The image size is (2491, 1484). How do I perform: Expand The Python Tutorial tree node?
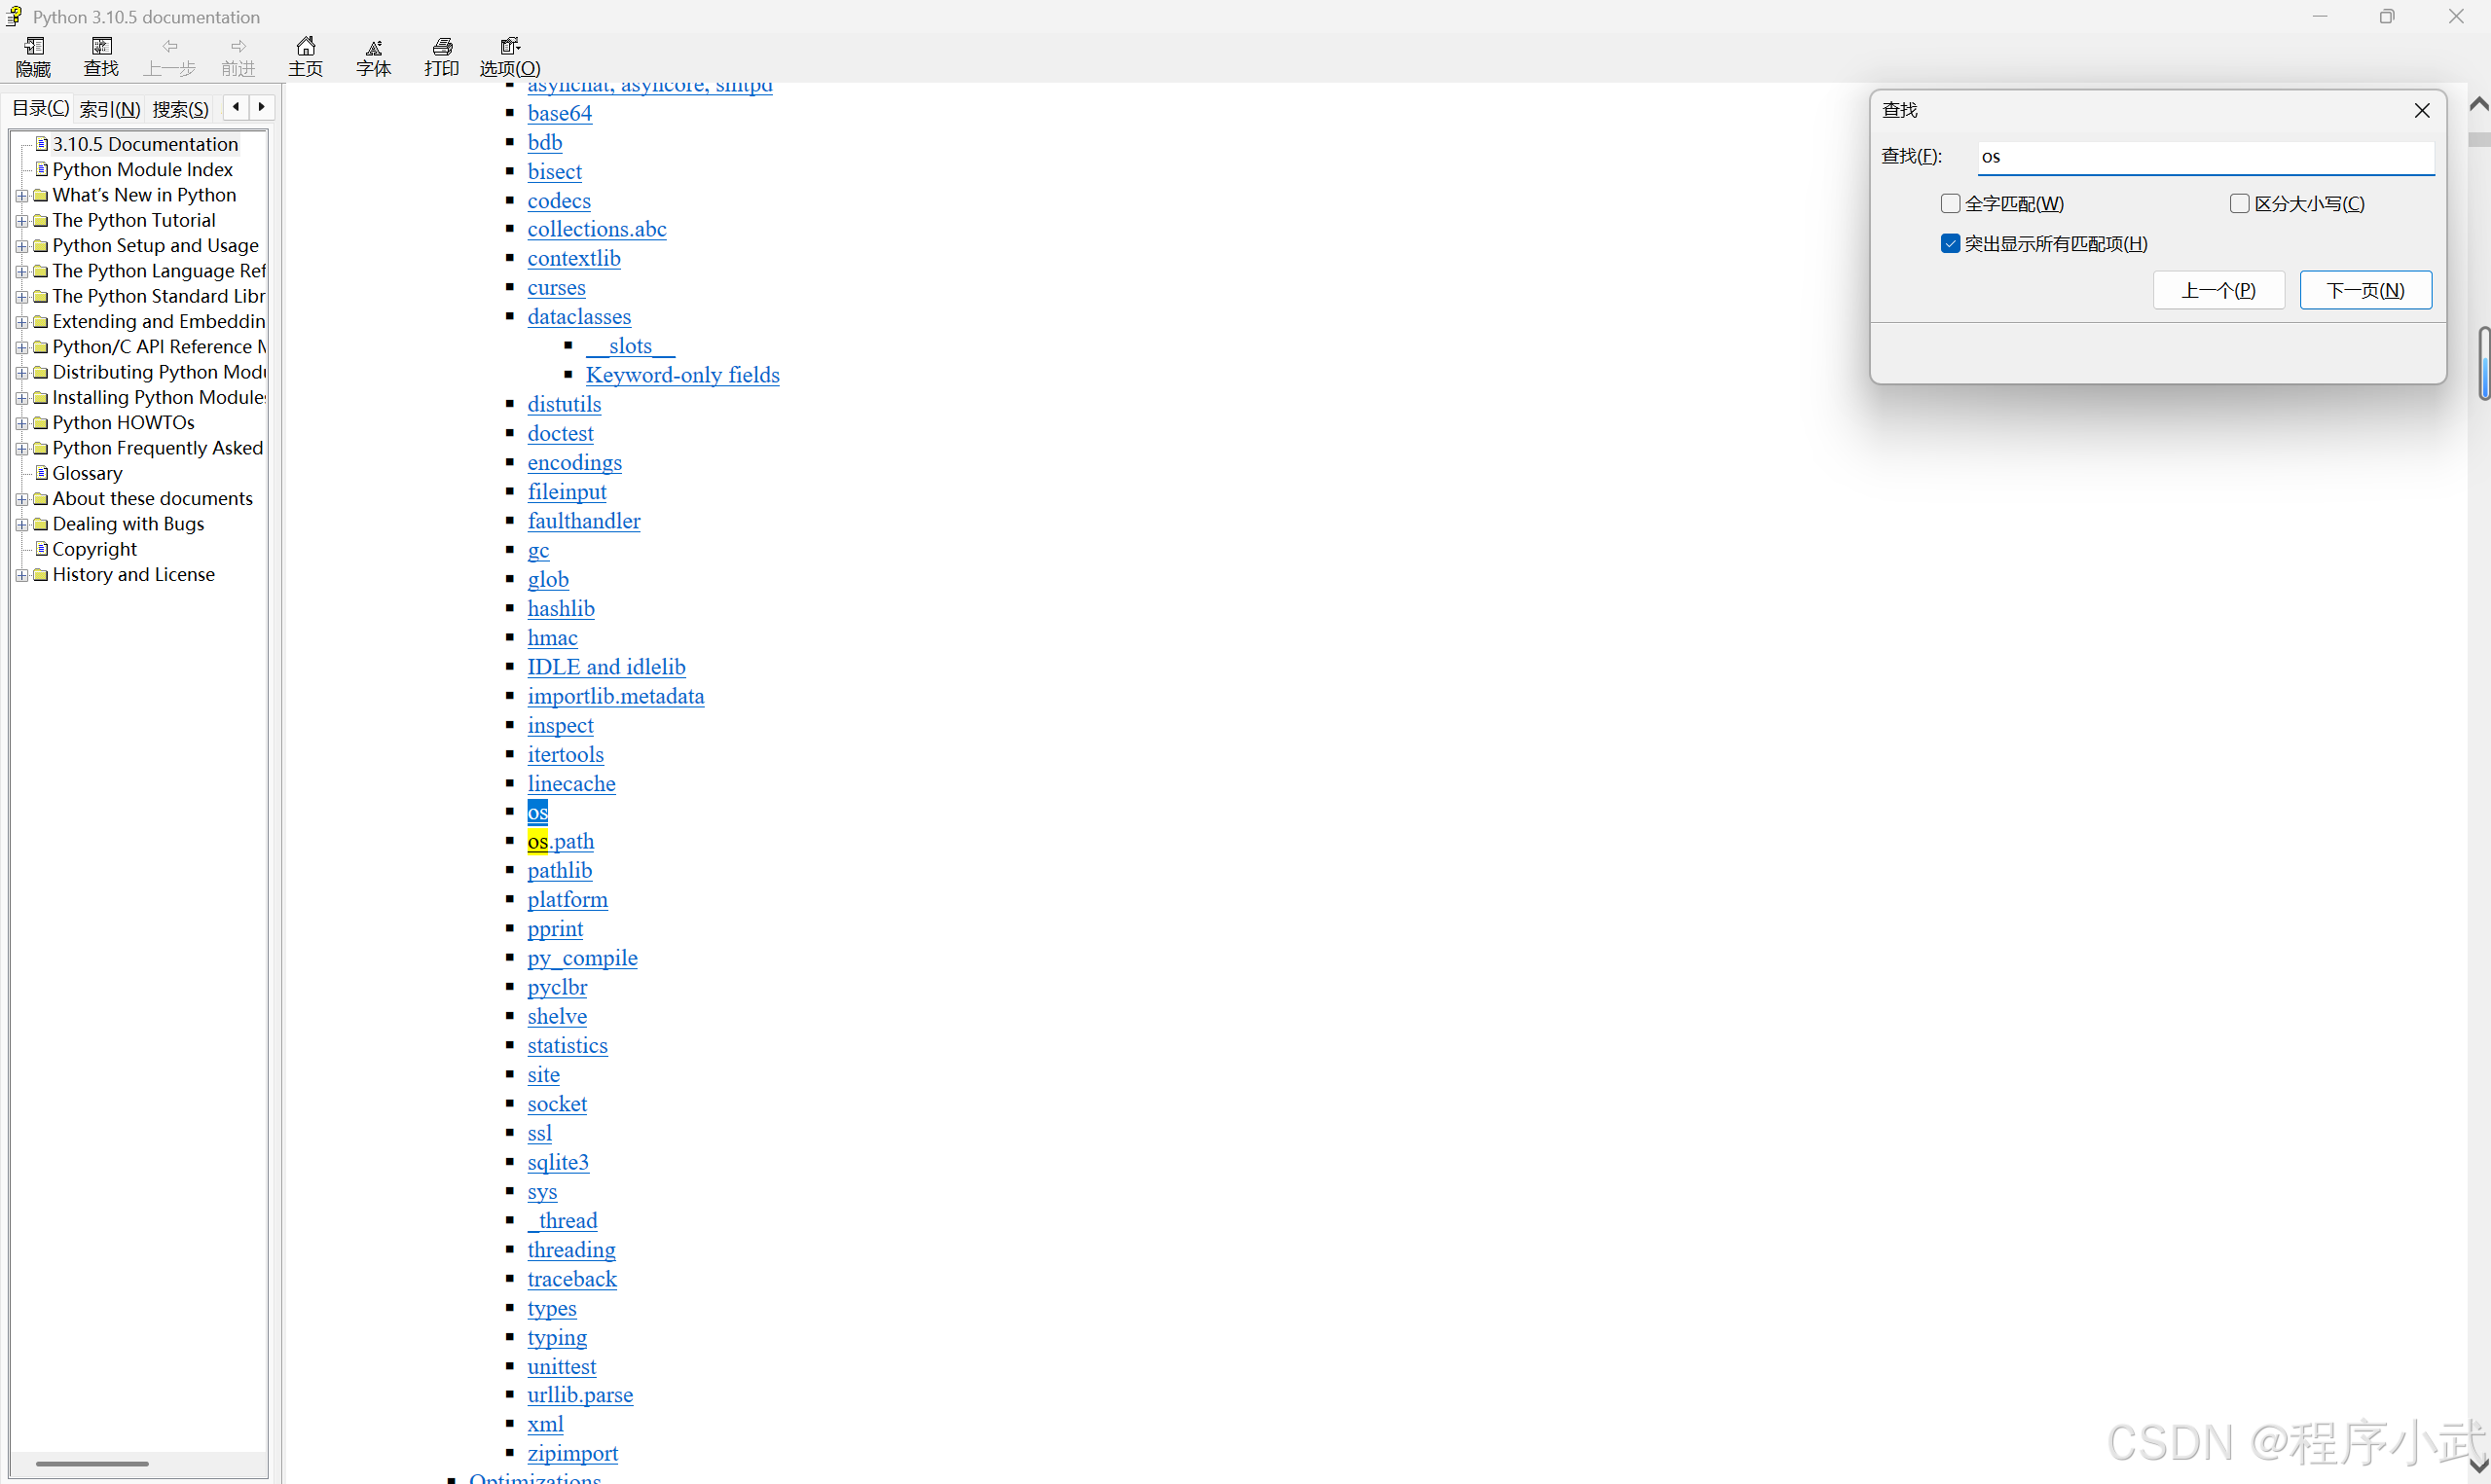pos(22,221)
